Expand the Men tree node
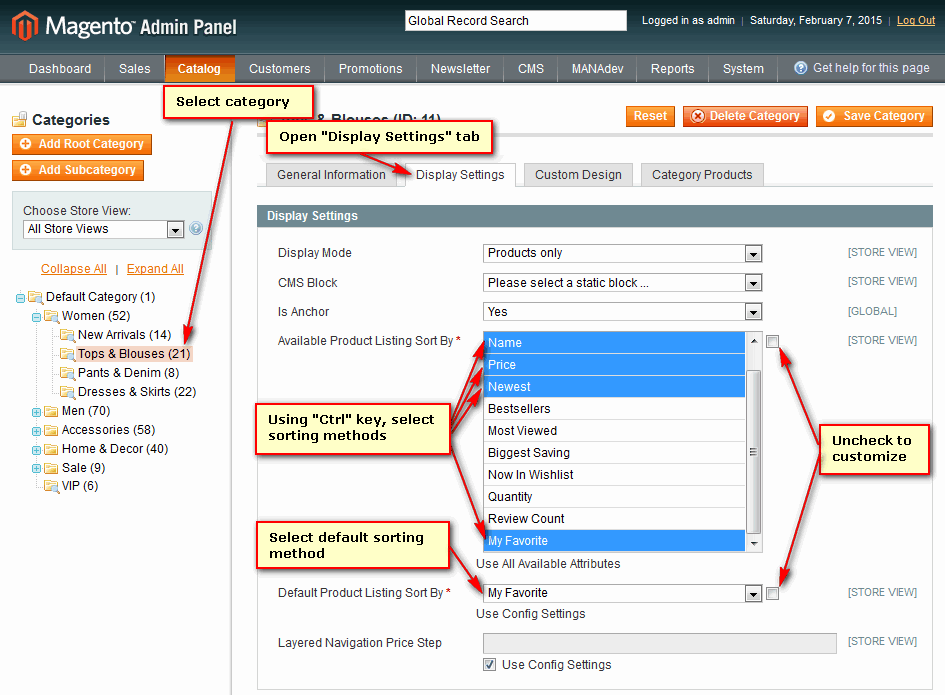Image resolution: width=945 pixels, height=695 pixels. [x=36, y=412]
